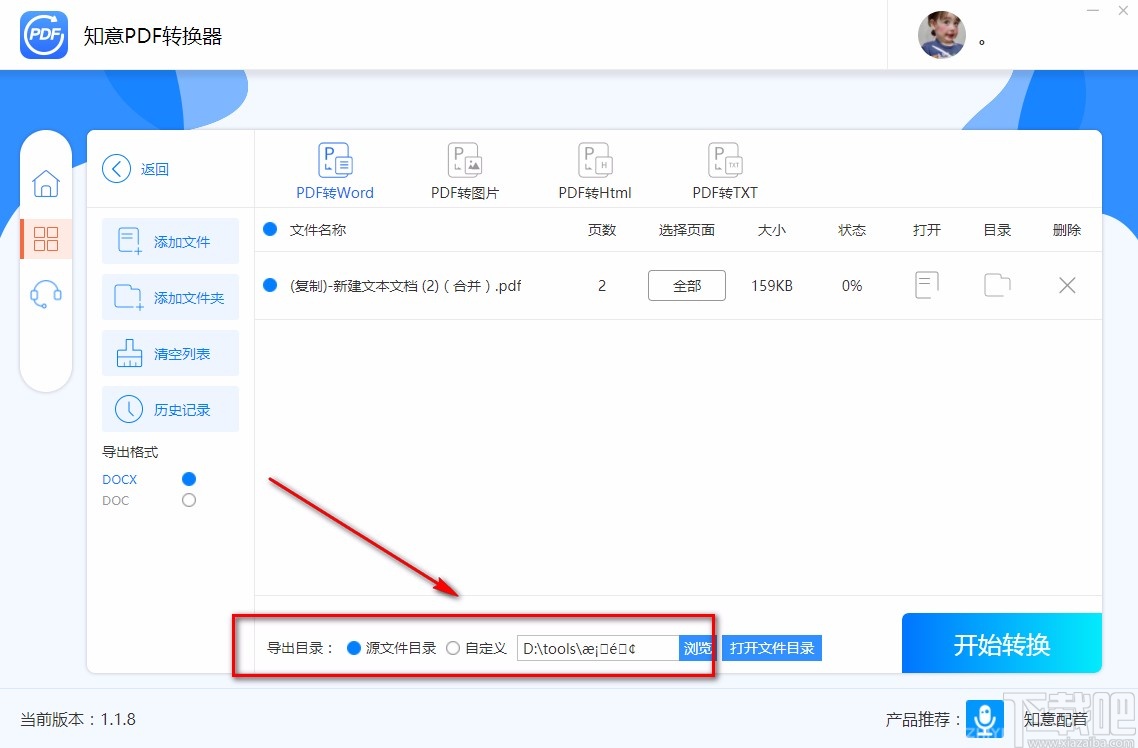The height and width of the screenshot is (748, 1138).
Task: Click 全部 to choose pages
Action: tap(686, 285)
